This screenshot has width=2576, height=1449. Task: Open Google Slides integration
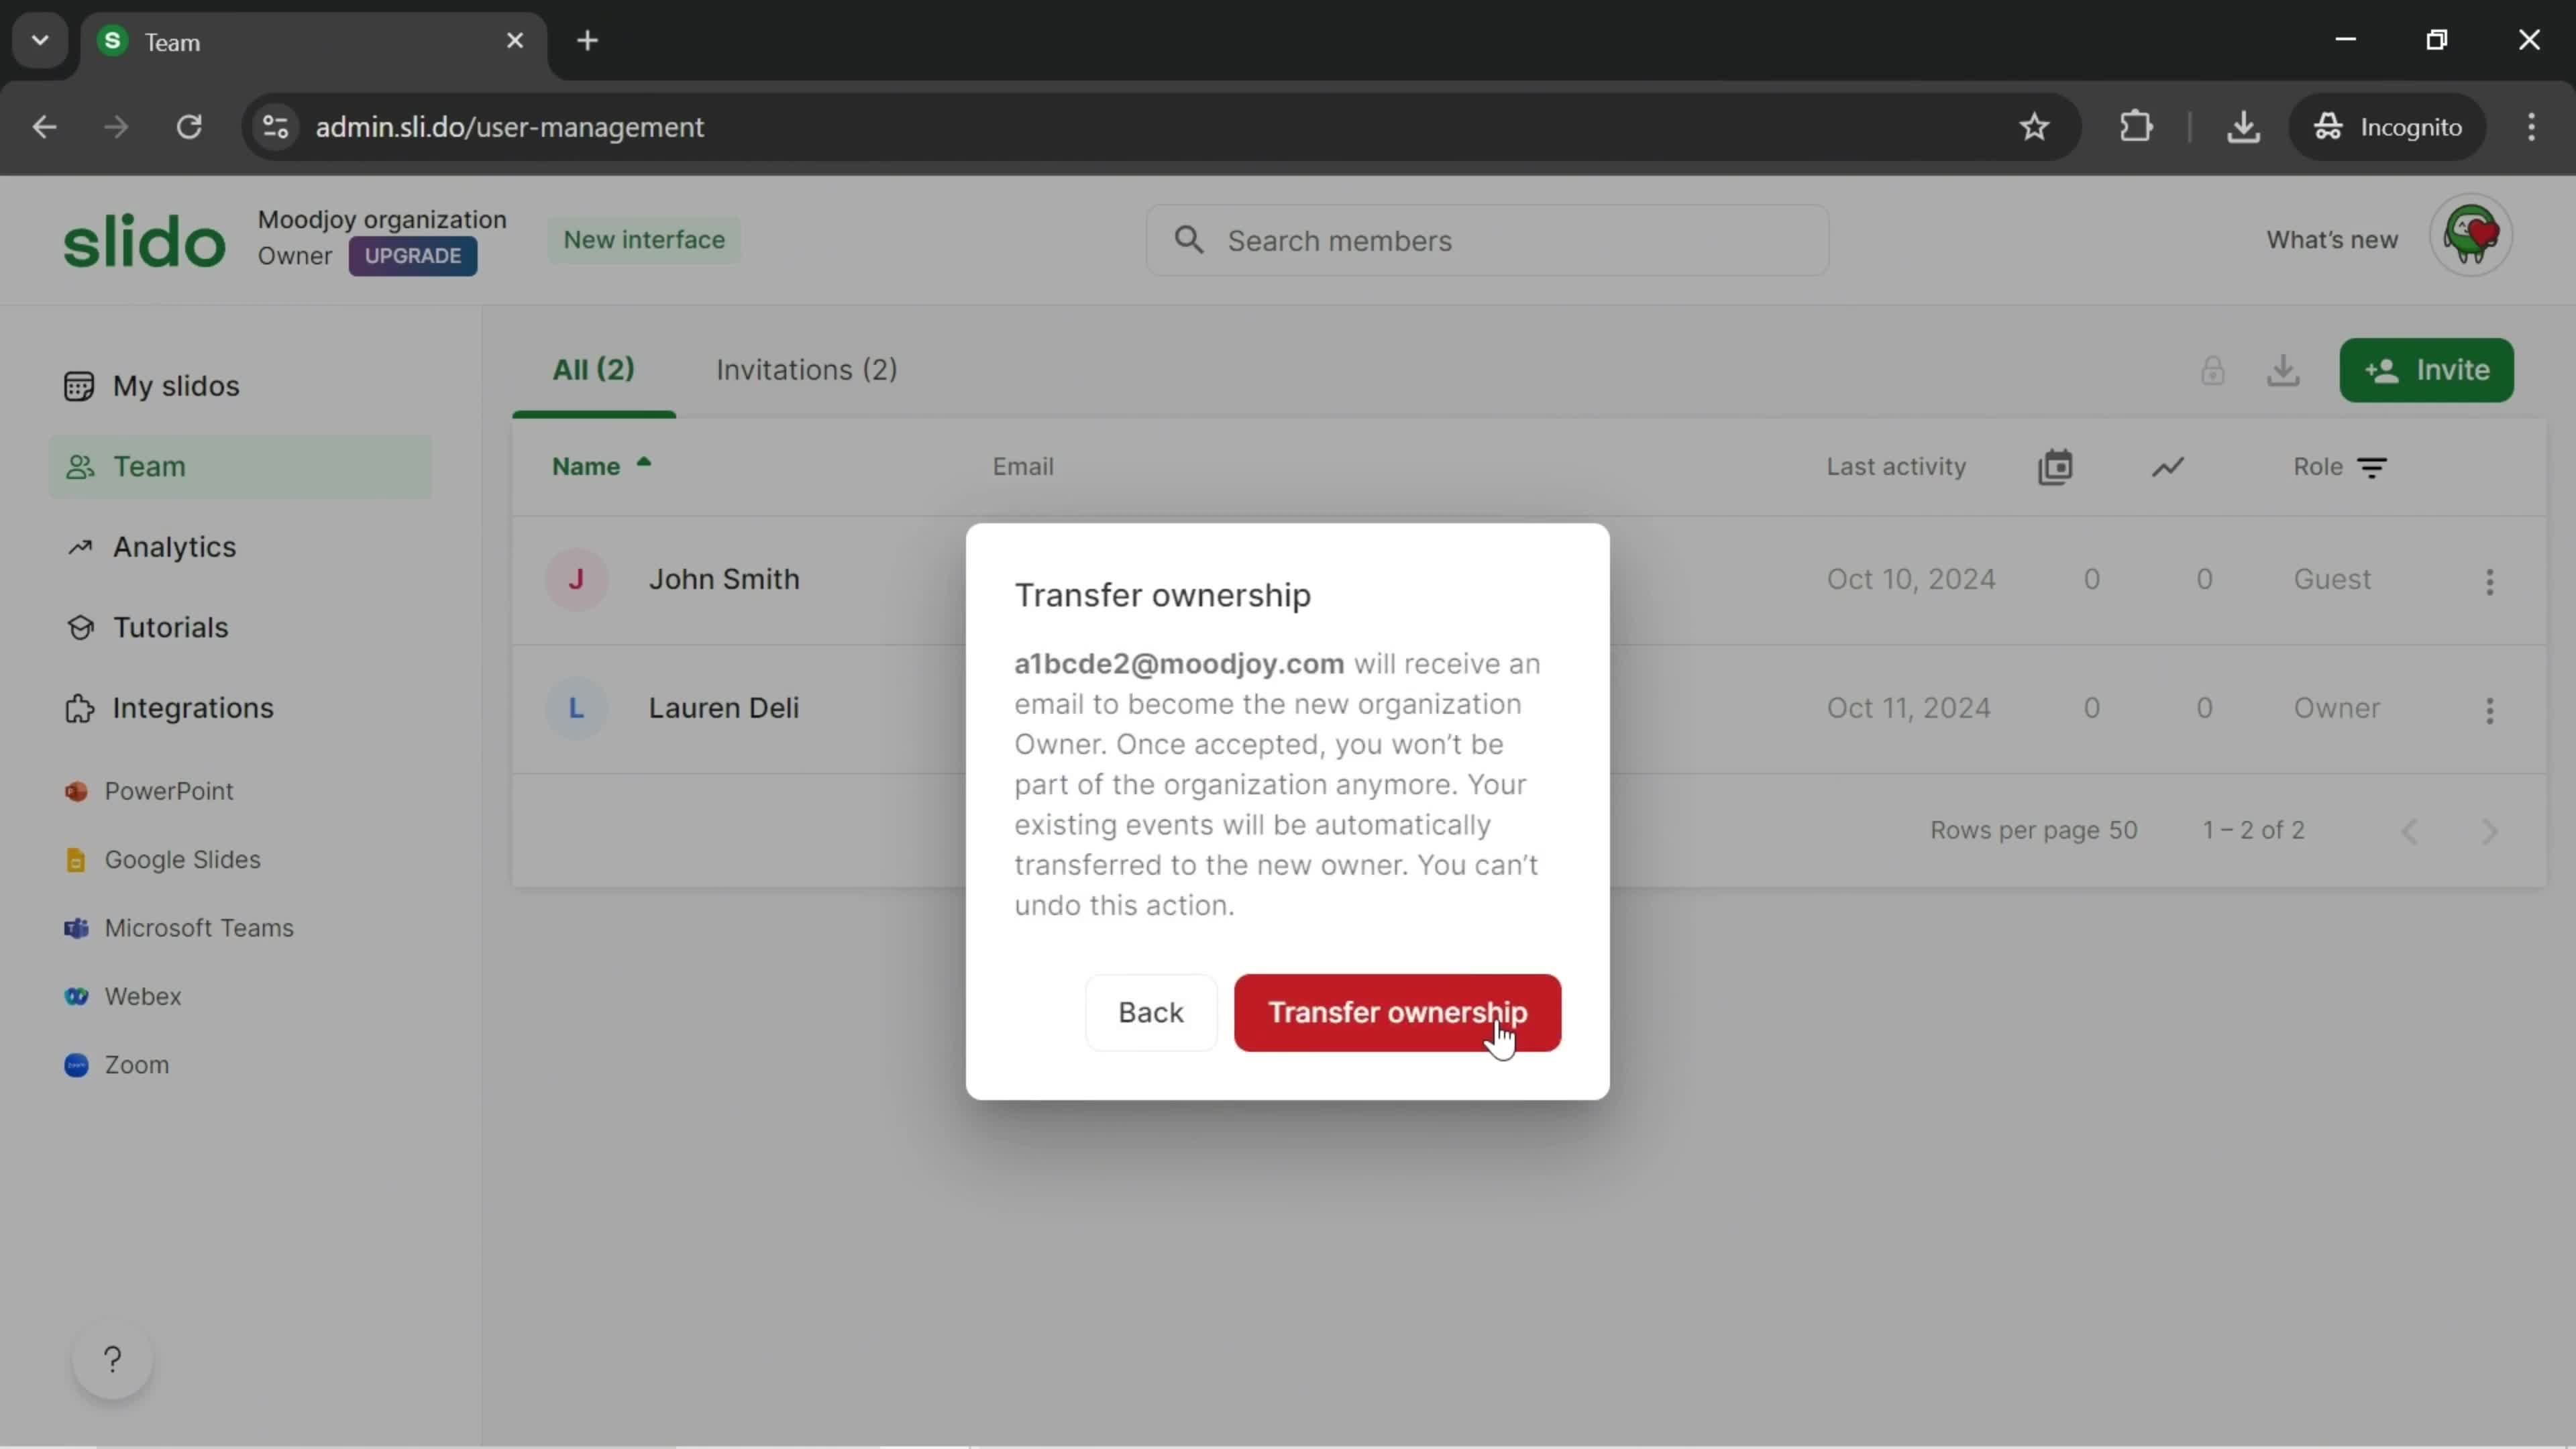[x=182, y=858]
